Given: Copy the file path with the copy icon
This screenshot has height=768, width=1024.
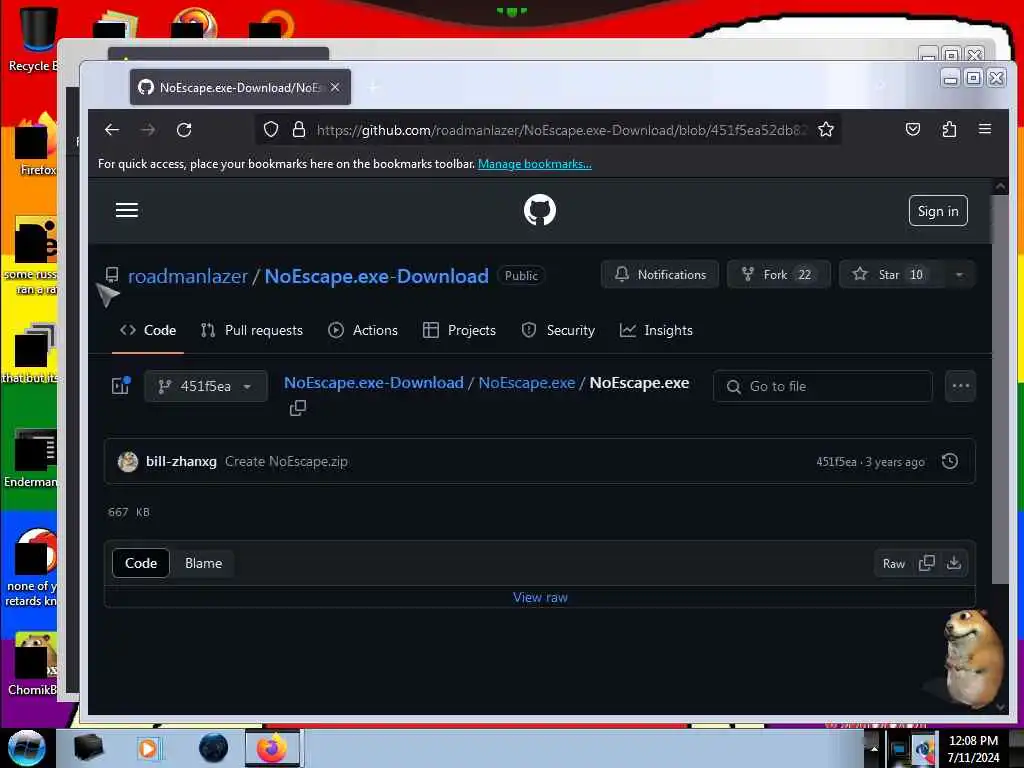Looking at the screenshot, I should (298, 408).
